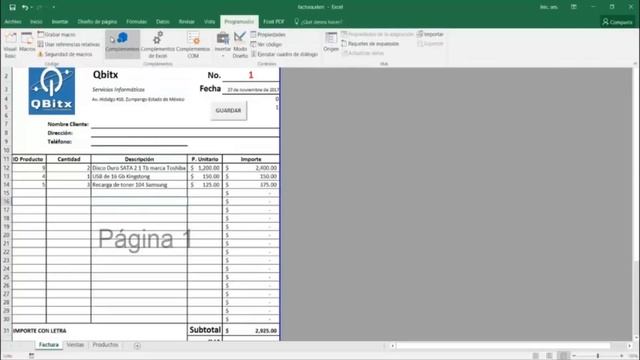Image resolution: width=640 pixels, height=360 pixels.
Task: Switch to the Vista tab
Action: click(x=209, y=22)
